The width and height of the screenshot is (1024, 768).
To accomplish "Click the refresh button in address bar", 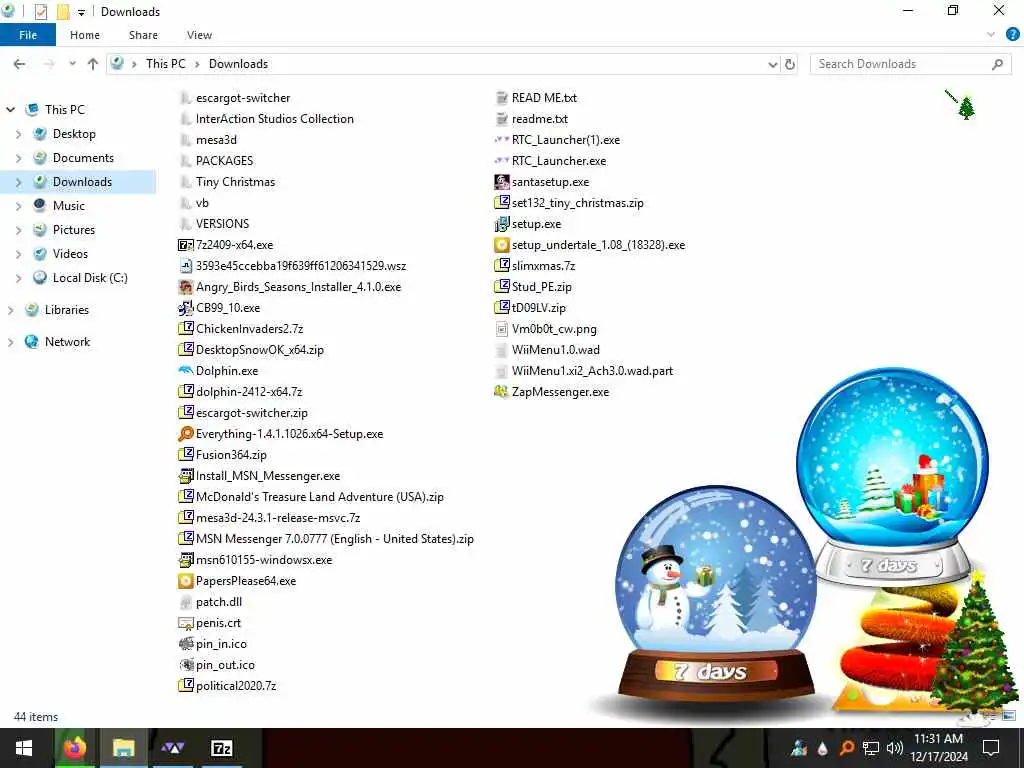I will click(x=790, y=64).
